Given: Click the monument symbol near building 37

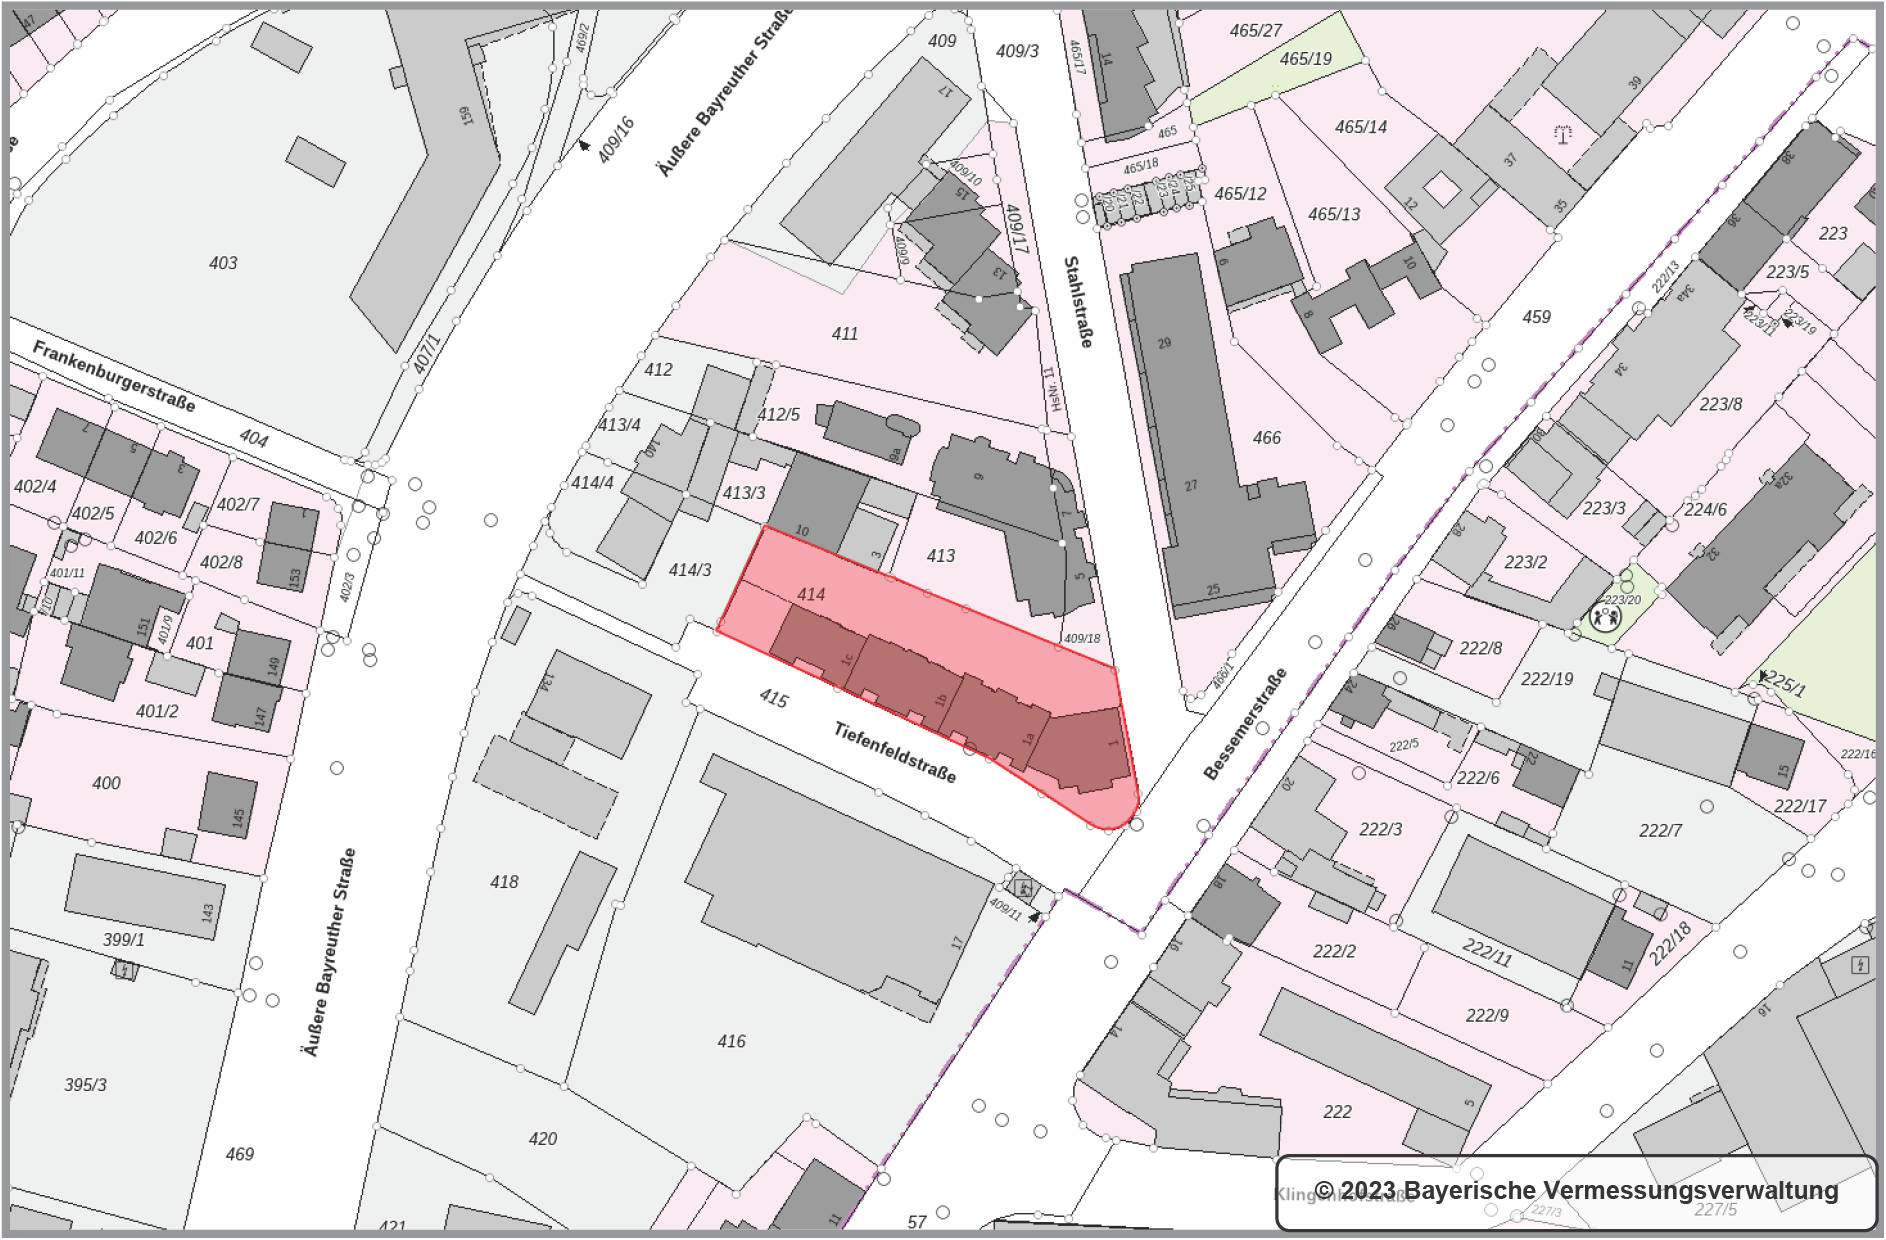Looking at the screenshot, I should click(x=1562, y=132).
